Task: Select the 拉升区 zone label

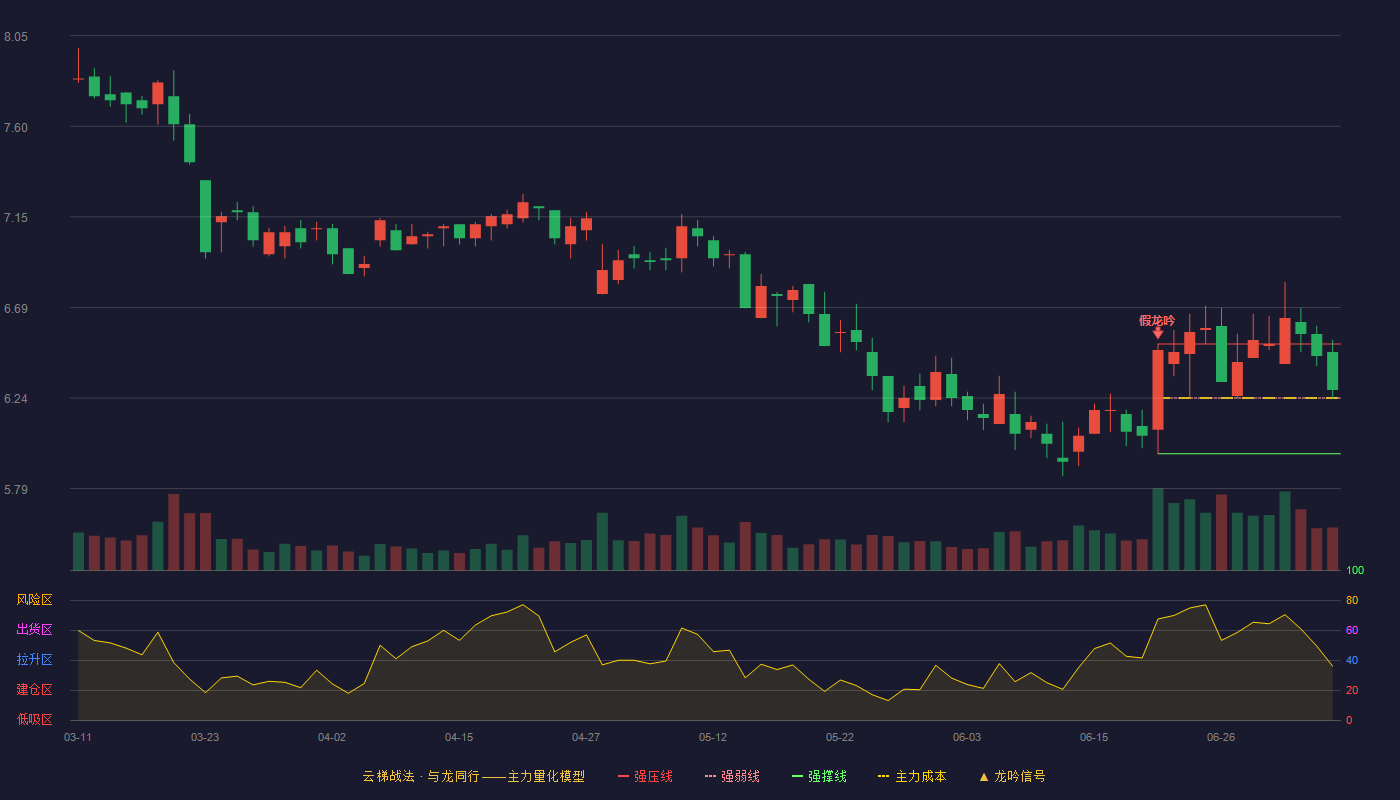Action: (34, 660)
